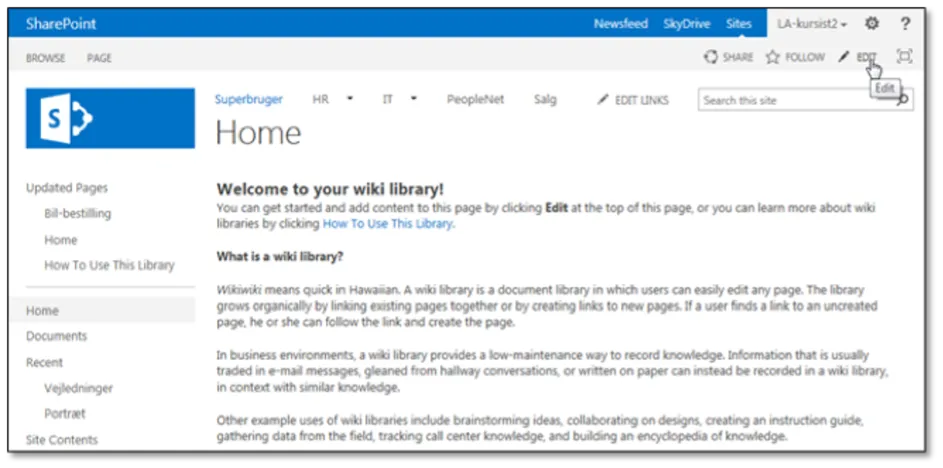Click Recent in the sidebar

44,362
